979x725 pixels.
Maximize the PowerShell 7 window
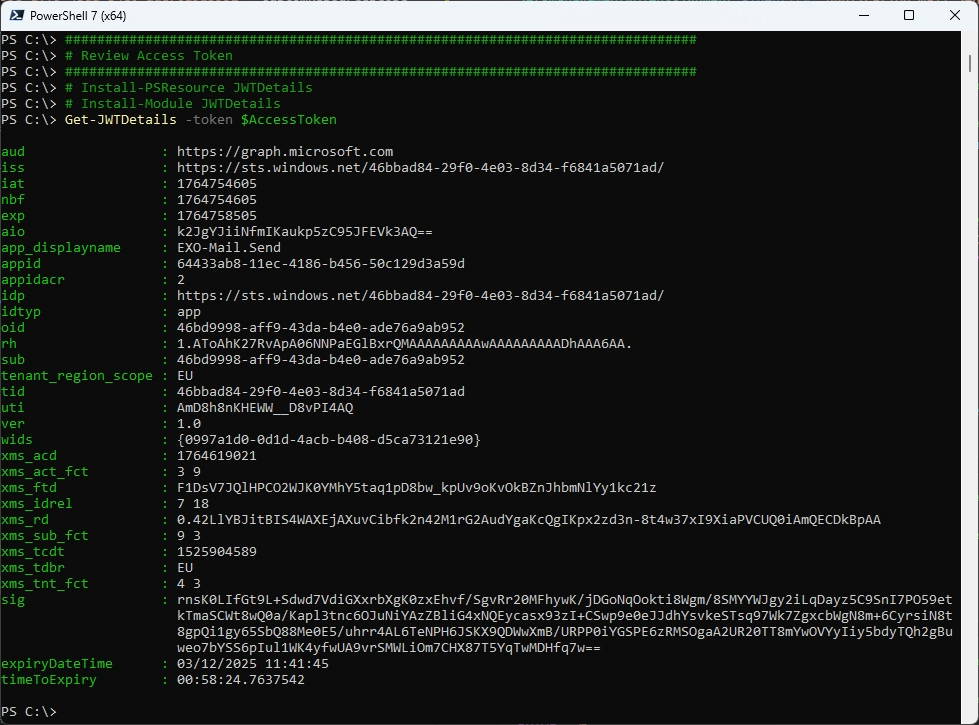(x=908, y=16)
